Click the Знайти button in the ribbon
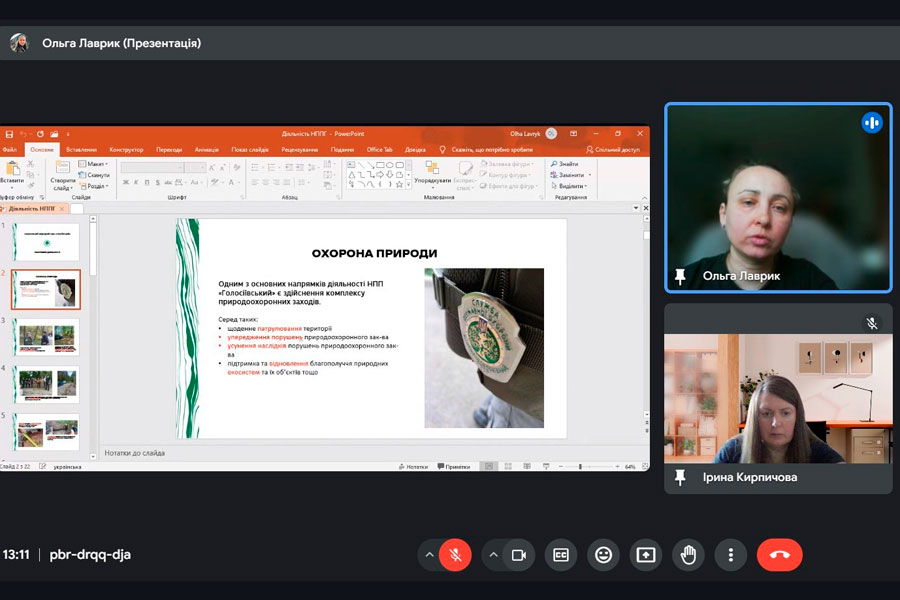Screen dimensions: 900x600 (x=563, y=164)
